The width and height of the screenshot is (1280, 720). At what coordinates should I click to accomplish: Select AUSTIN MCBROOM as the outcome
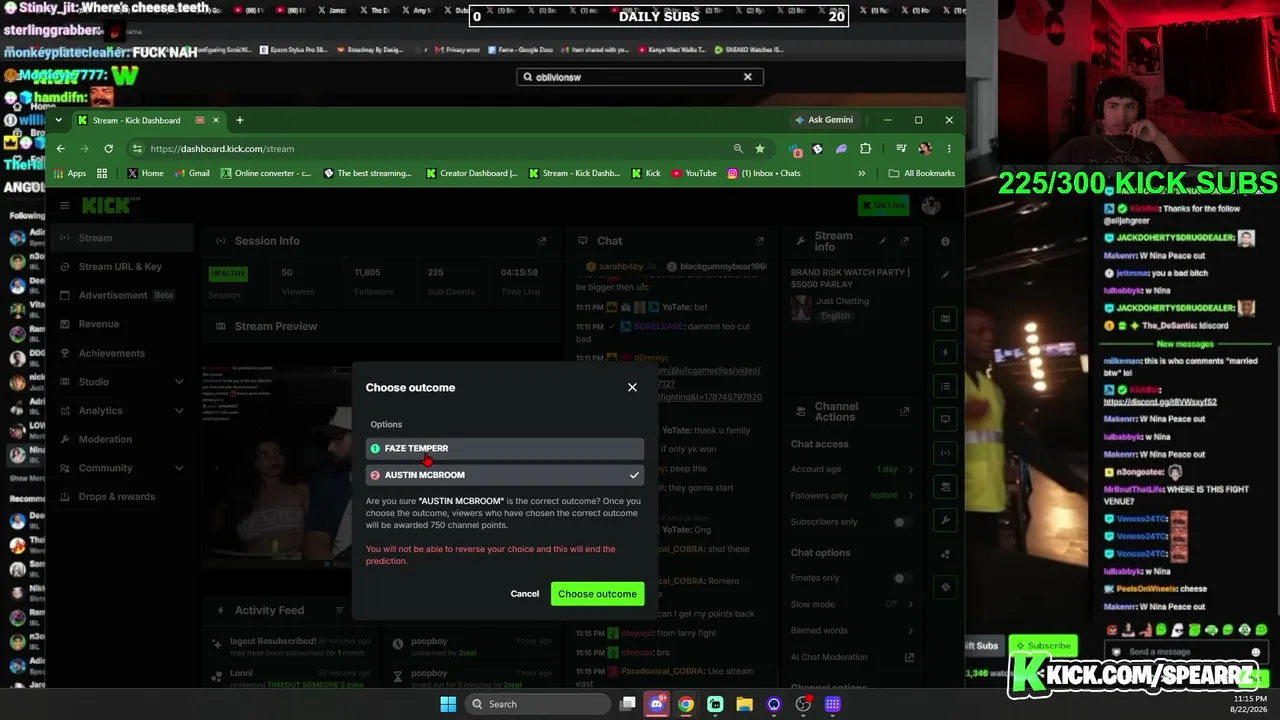[505, 475]
